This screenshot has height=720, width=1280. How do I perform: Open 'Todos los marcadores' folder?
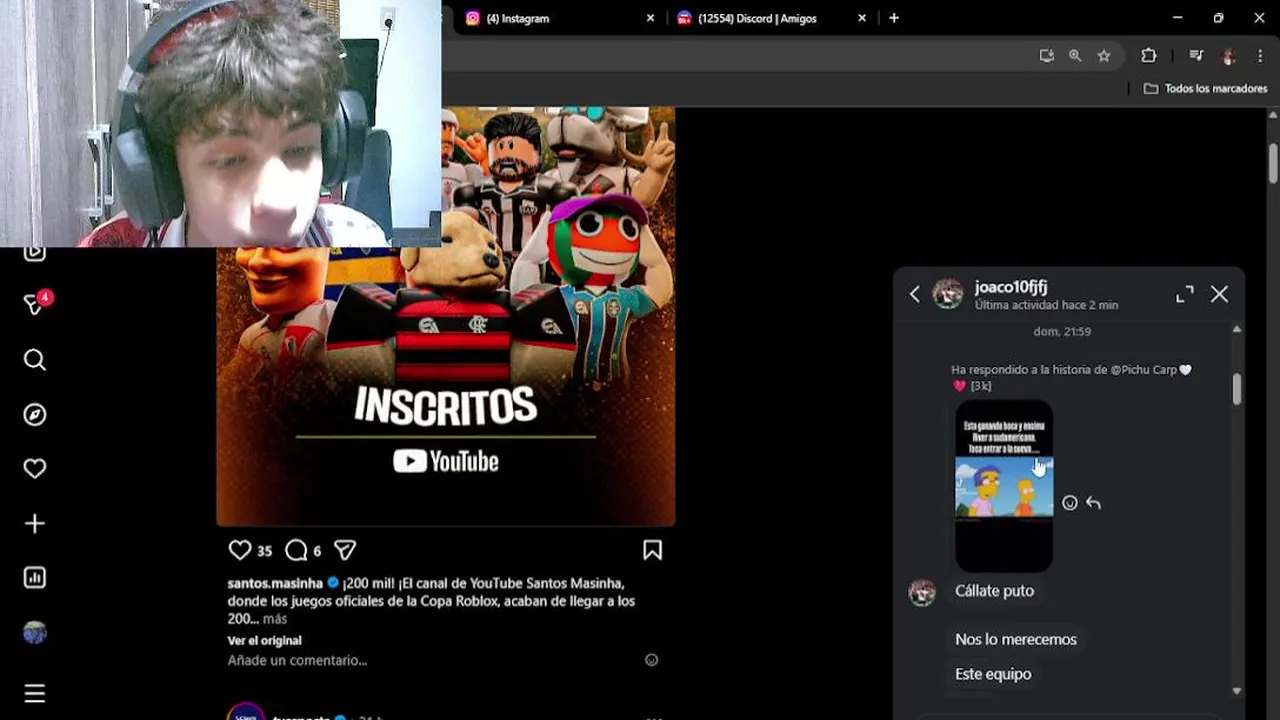tap(1205, 89)
